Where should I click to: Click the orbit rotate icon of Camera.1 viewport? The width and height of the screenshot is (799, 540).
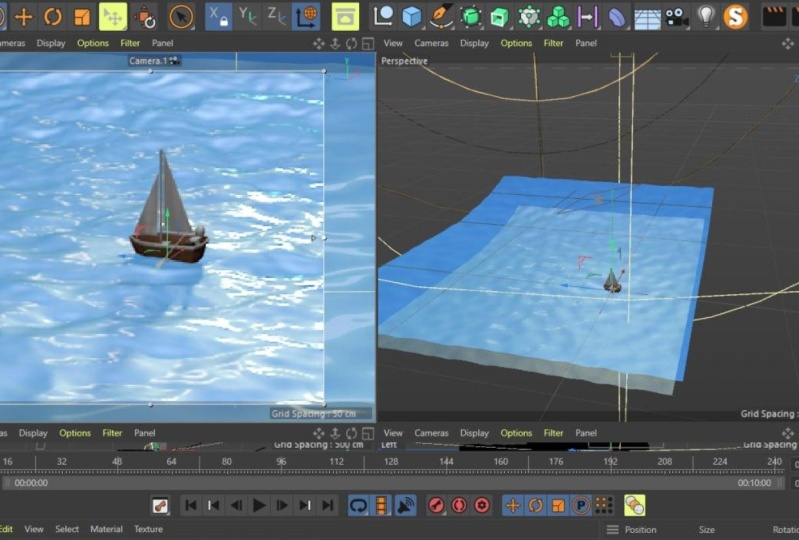352,44
